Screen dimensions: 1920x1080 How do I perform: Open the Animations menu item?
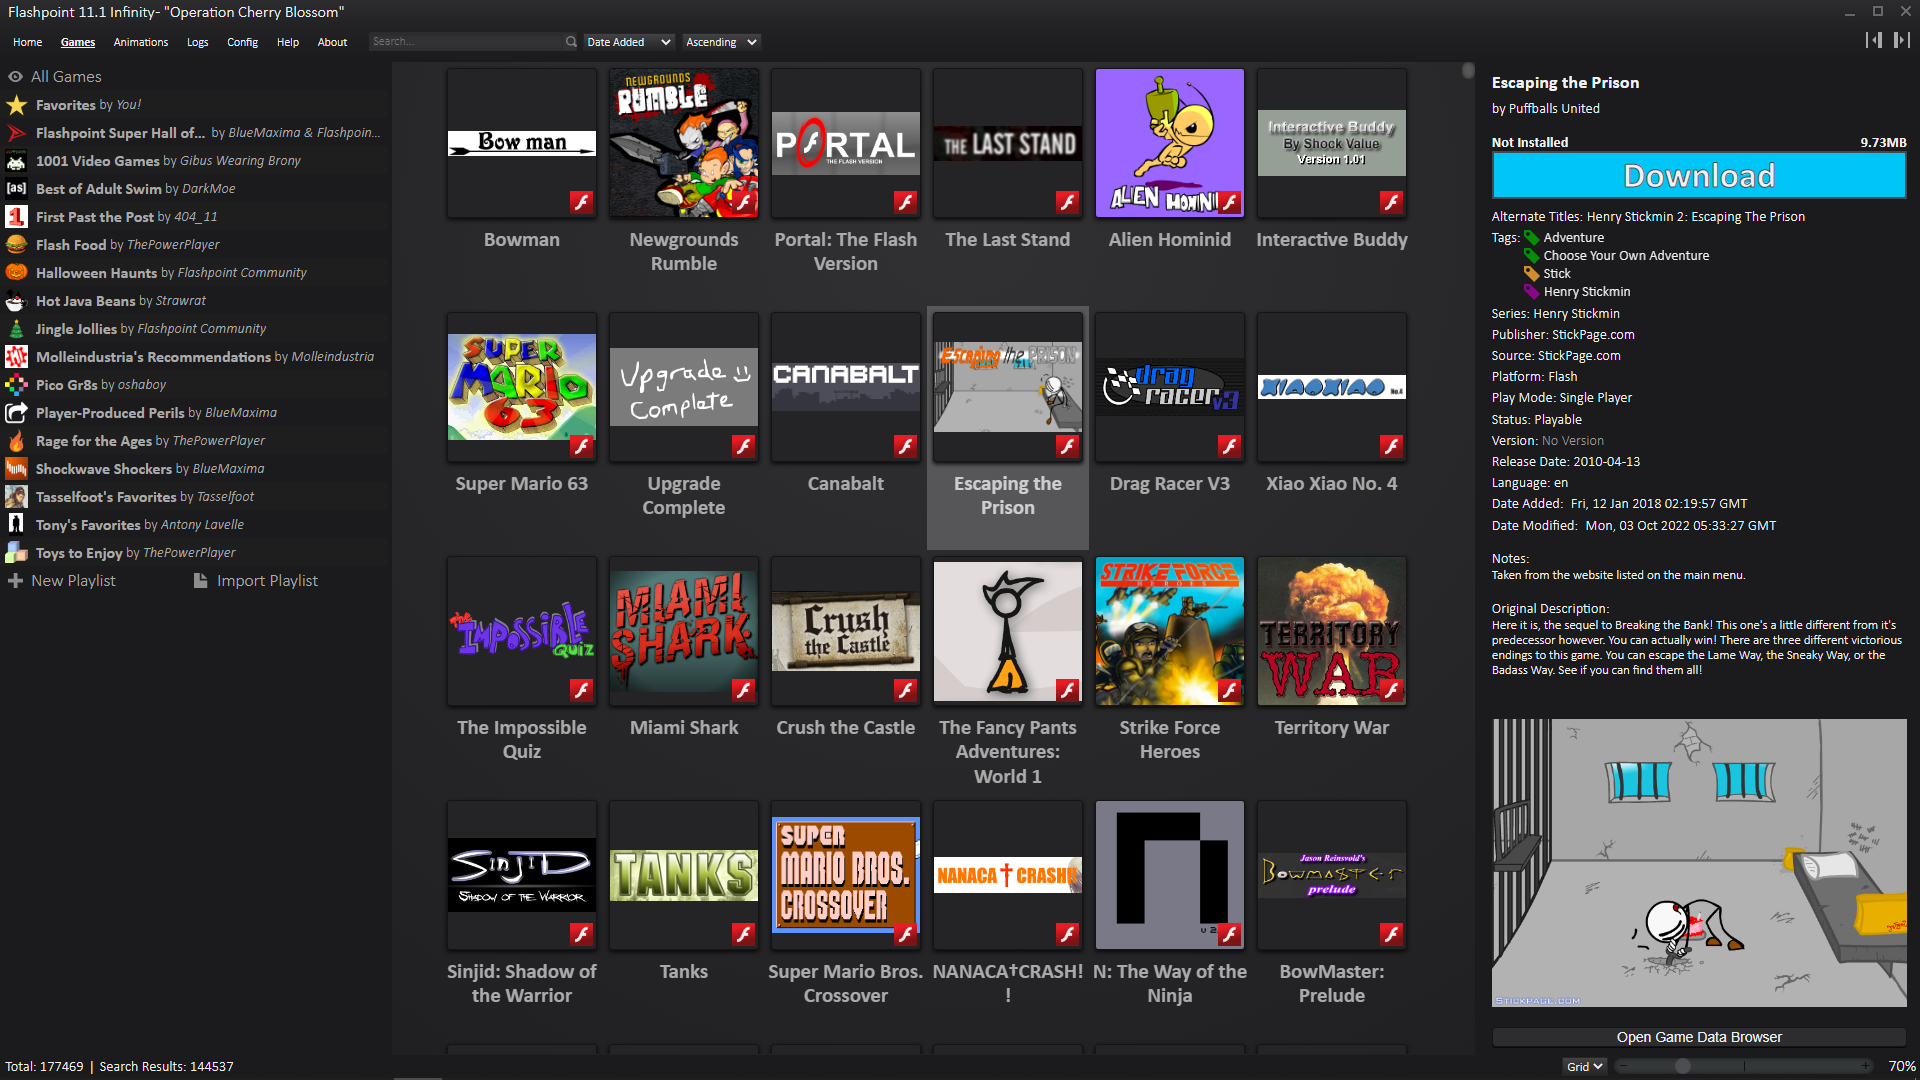(x=141, y=41)
